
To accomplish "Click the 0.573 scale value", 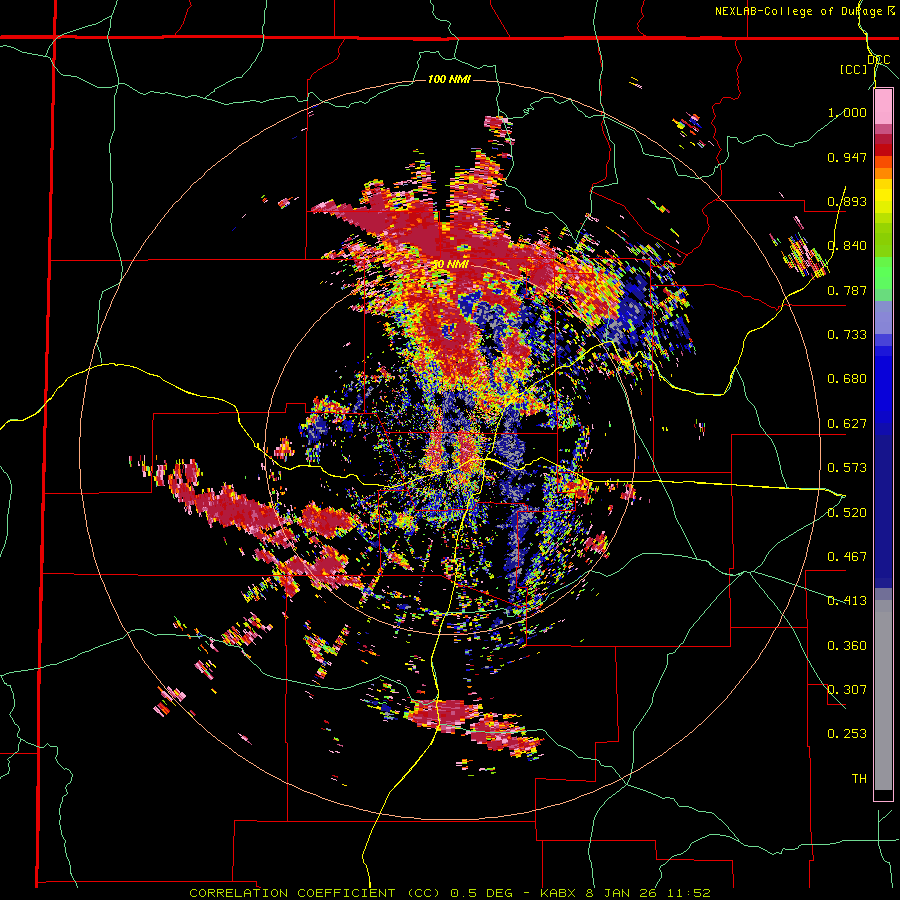I will (x=847, y=468).
